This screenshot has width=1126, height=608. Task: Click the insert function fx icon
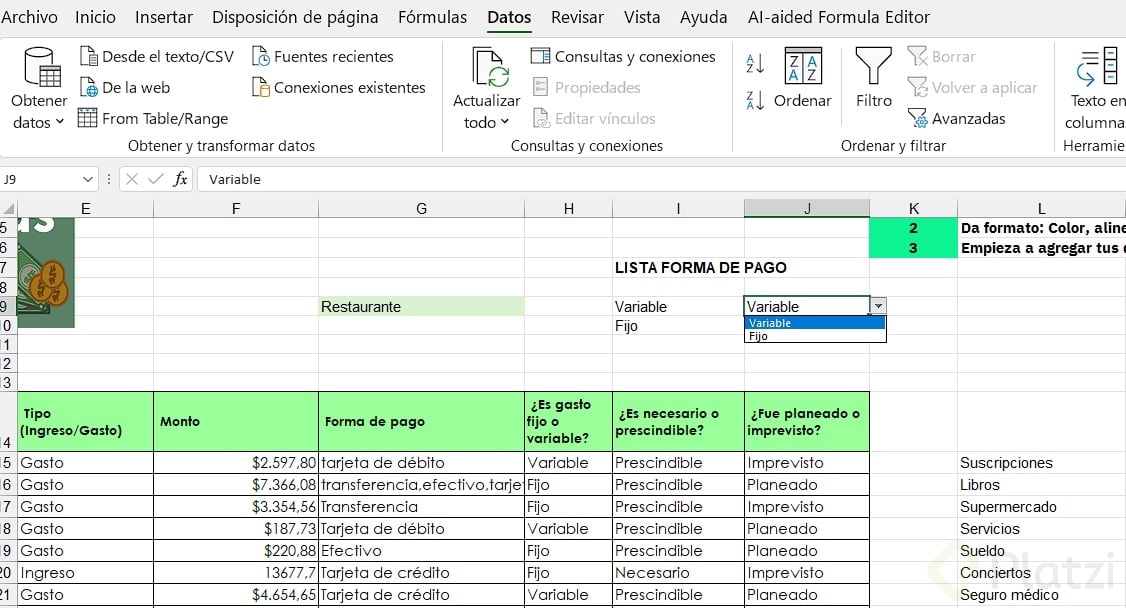(181, 180)
